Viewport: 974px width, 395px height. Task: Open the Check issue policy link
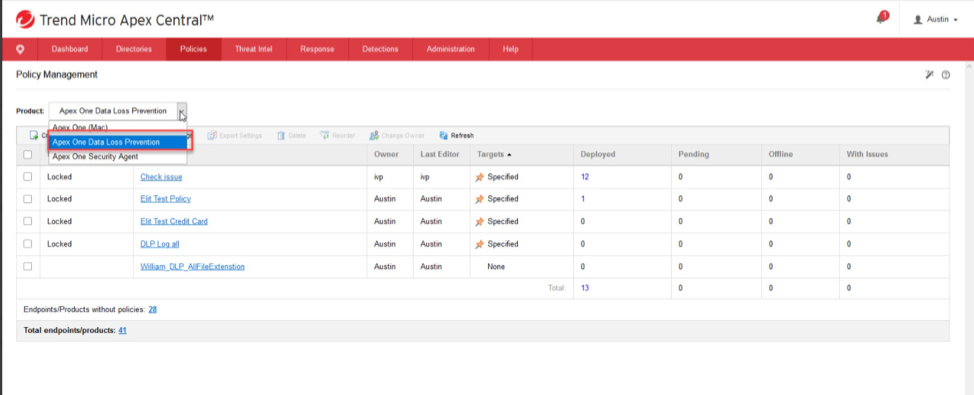(x=161, y=177)
